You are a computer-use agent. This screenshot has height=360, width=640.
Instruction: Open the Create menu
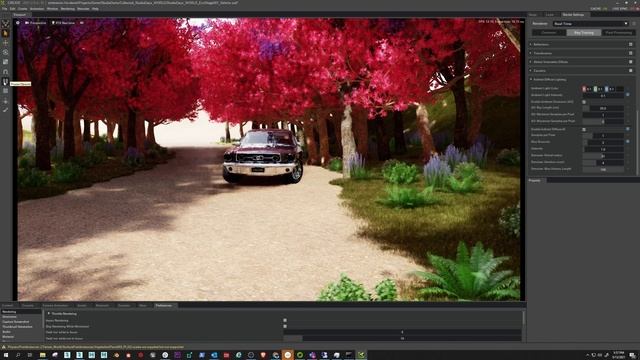(x=22, y=9)
